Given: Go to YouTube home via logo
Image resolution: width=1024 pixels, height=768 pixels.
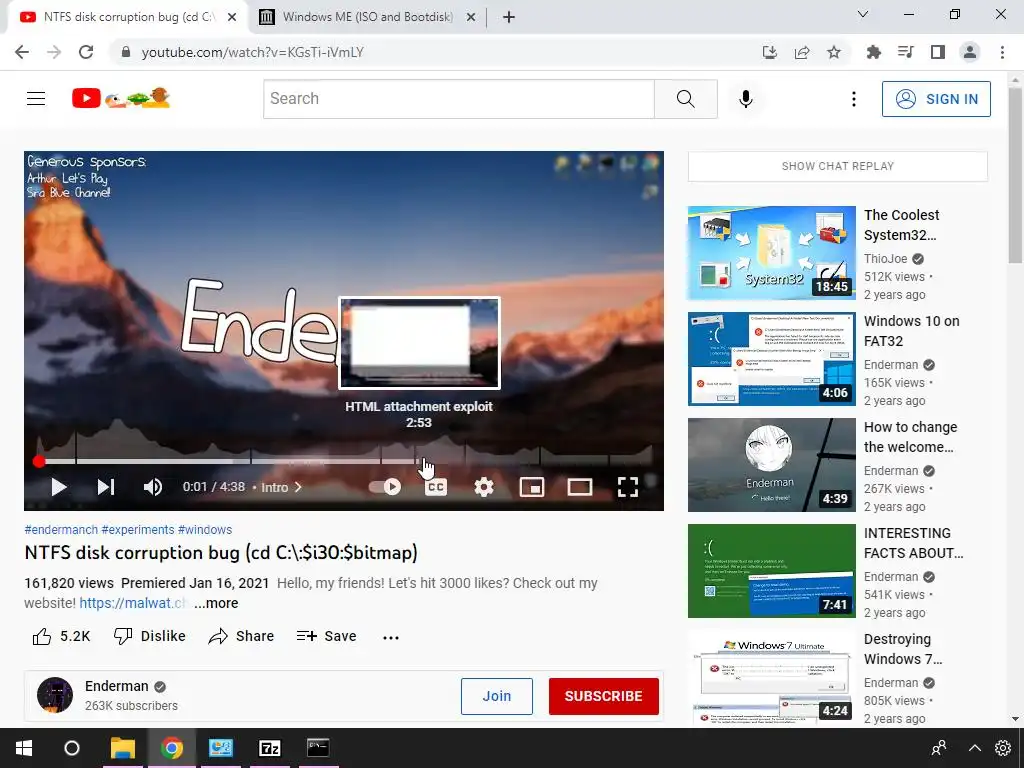Looking at the screenshot, I should click(x=121, y=99).
